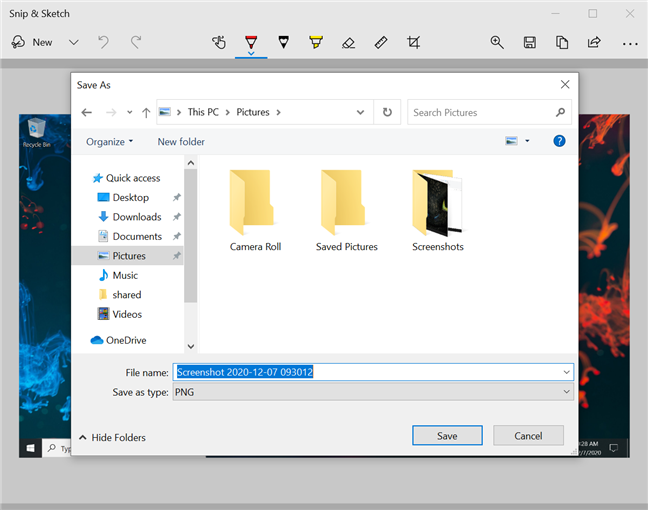Click the Cancel button

[528, 436]
